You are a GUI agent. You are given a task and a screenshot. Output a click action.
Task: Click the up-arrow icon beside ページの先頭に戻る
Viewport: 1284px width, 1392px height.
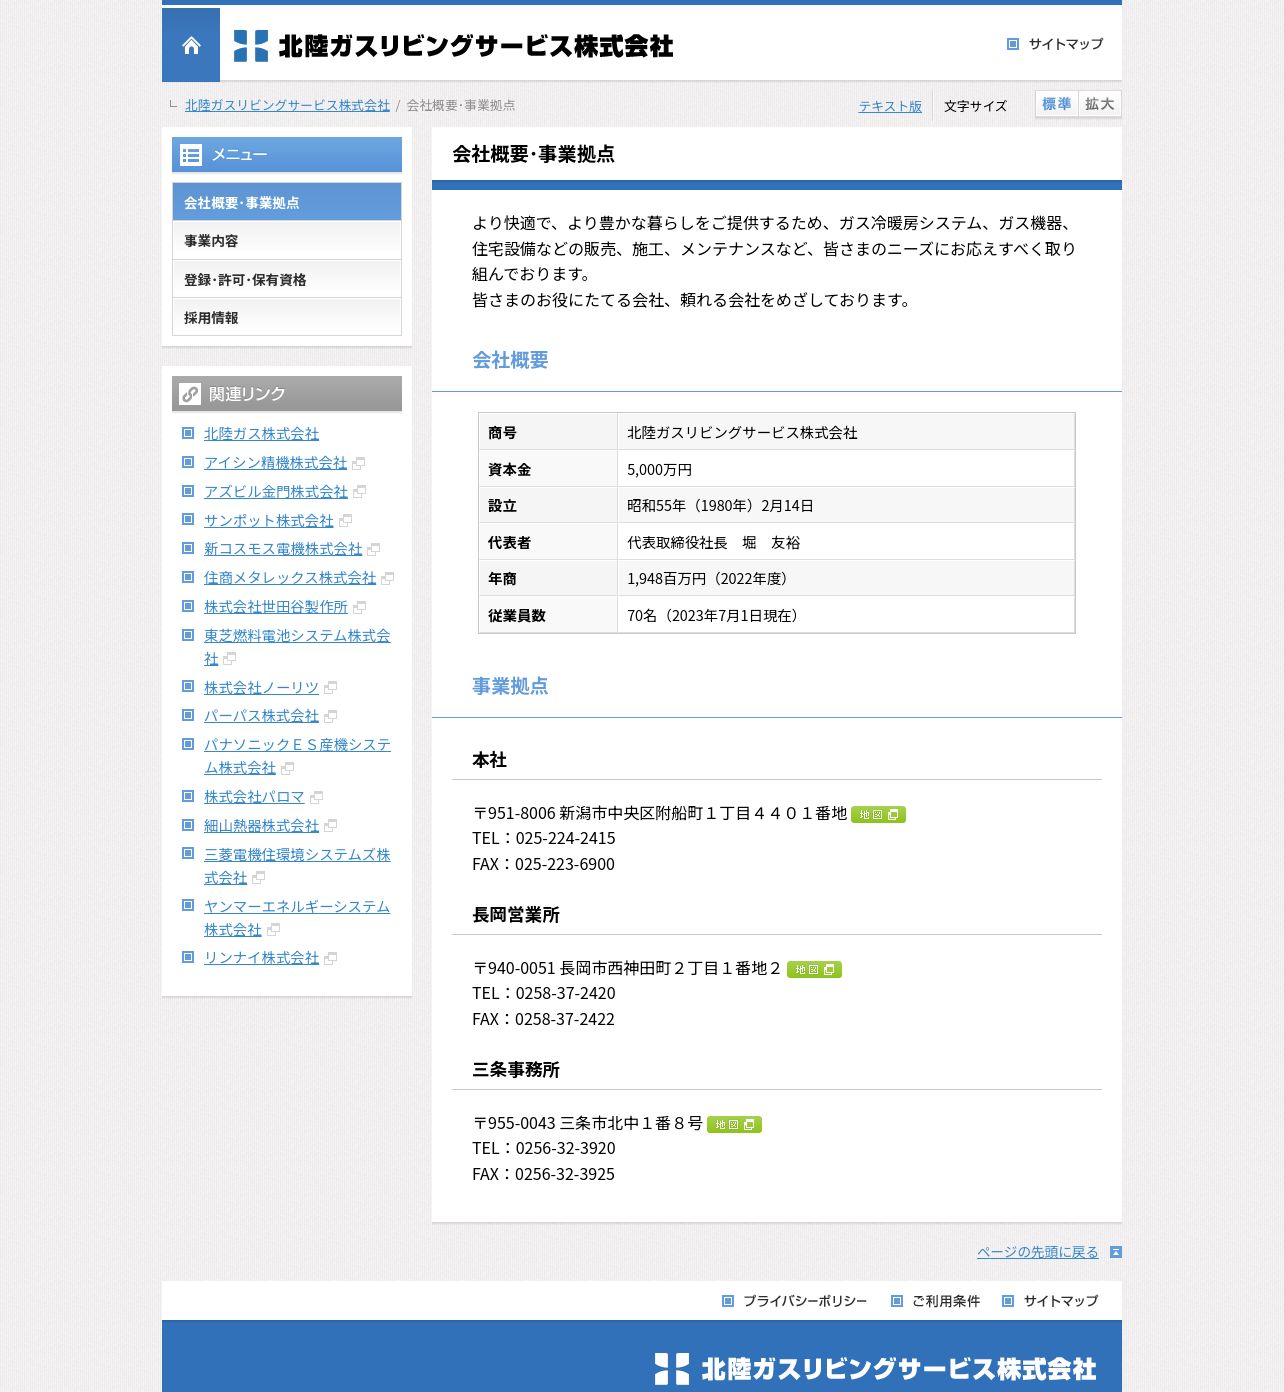(x=1116, y=1252)
